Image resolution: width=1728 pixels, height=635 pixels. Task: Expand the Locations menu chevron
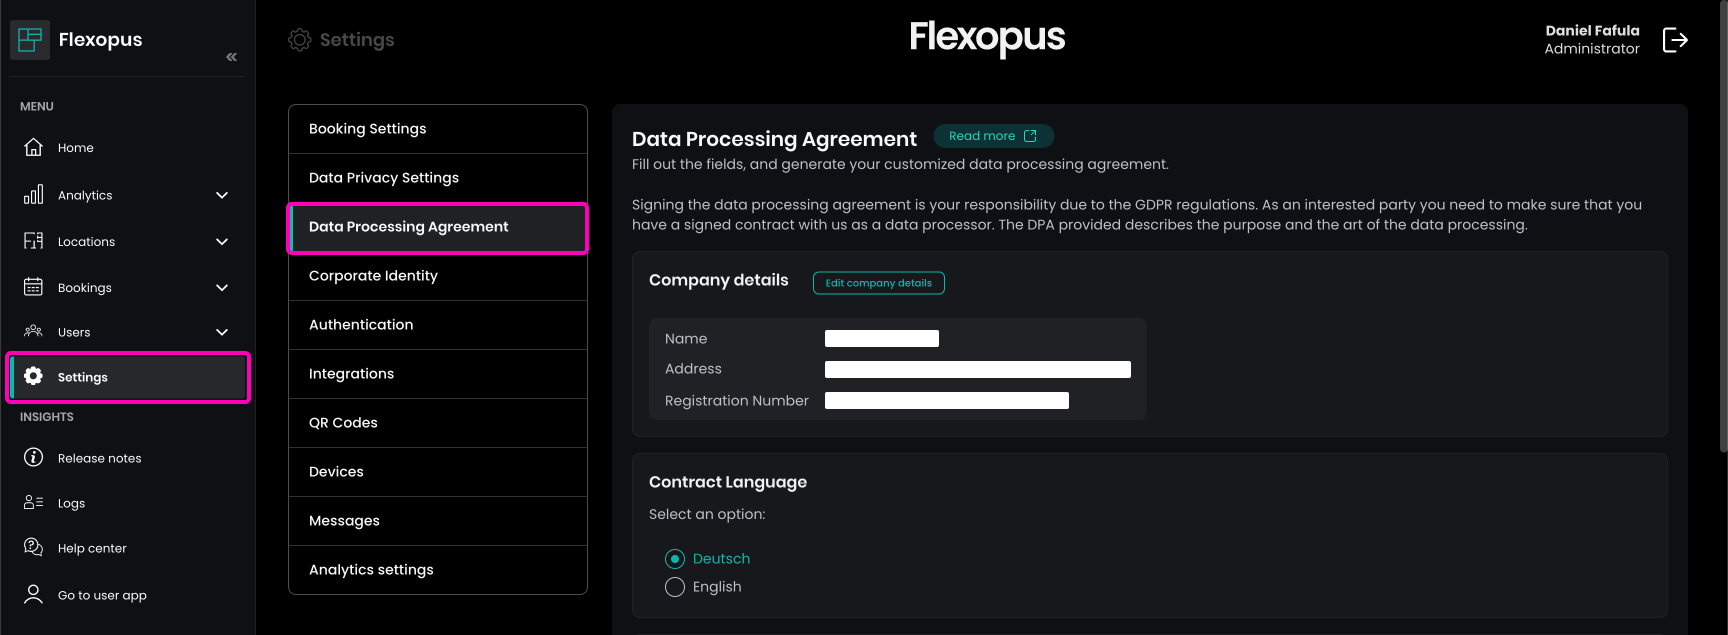click(222, 241)
